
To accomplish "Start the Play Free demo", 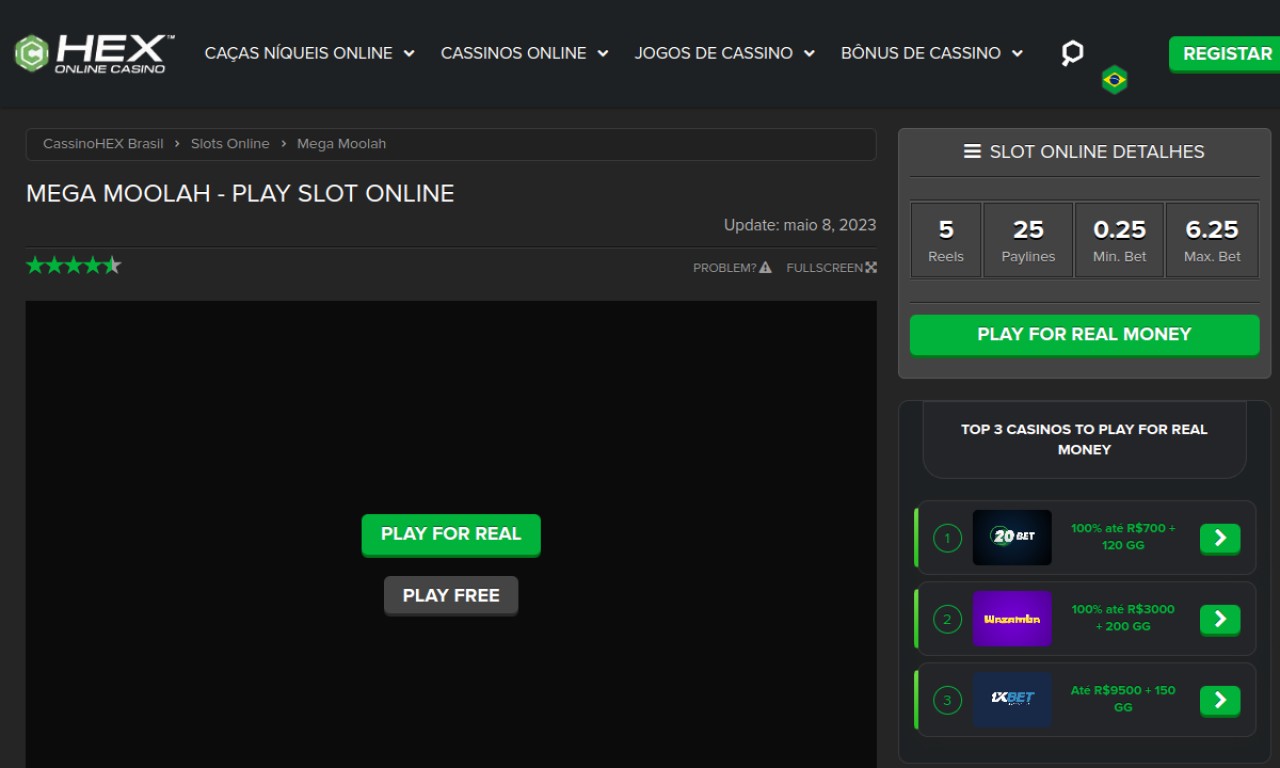I will (x=451, y=595).
